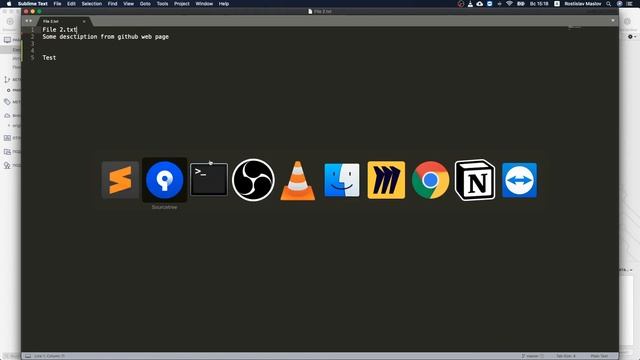The height and width of the screenshot is (360, 640).
Task: Open Notification Center icon in menu bar
Action: [630, 4]
